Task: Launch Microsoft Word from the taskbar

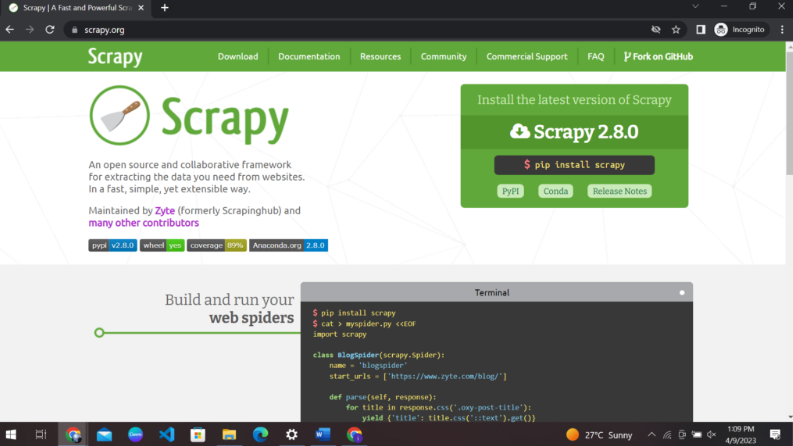Action: [322, 435]
